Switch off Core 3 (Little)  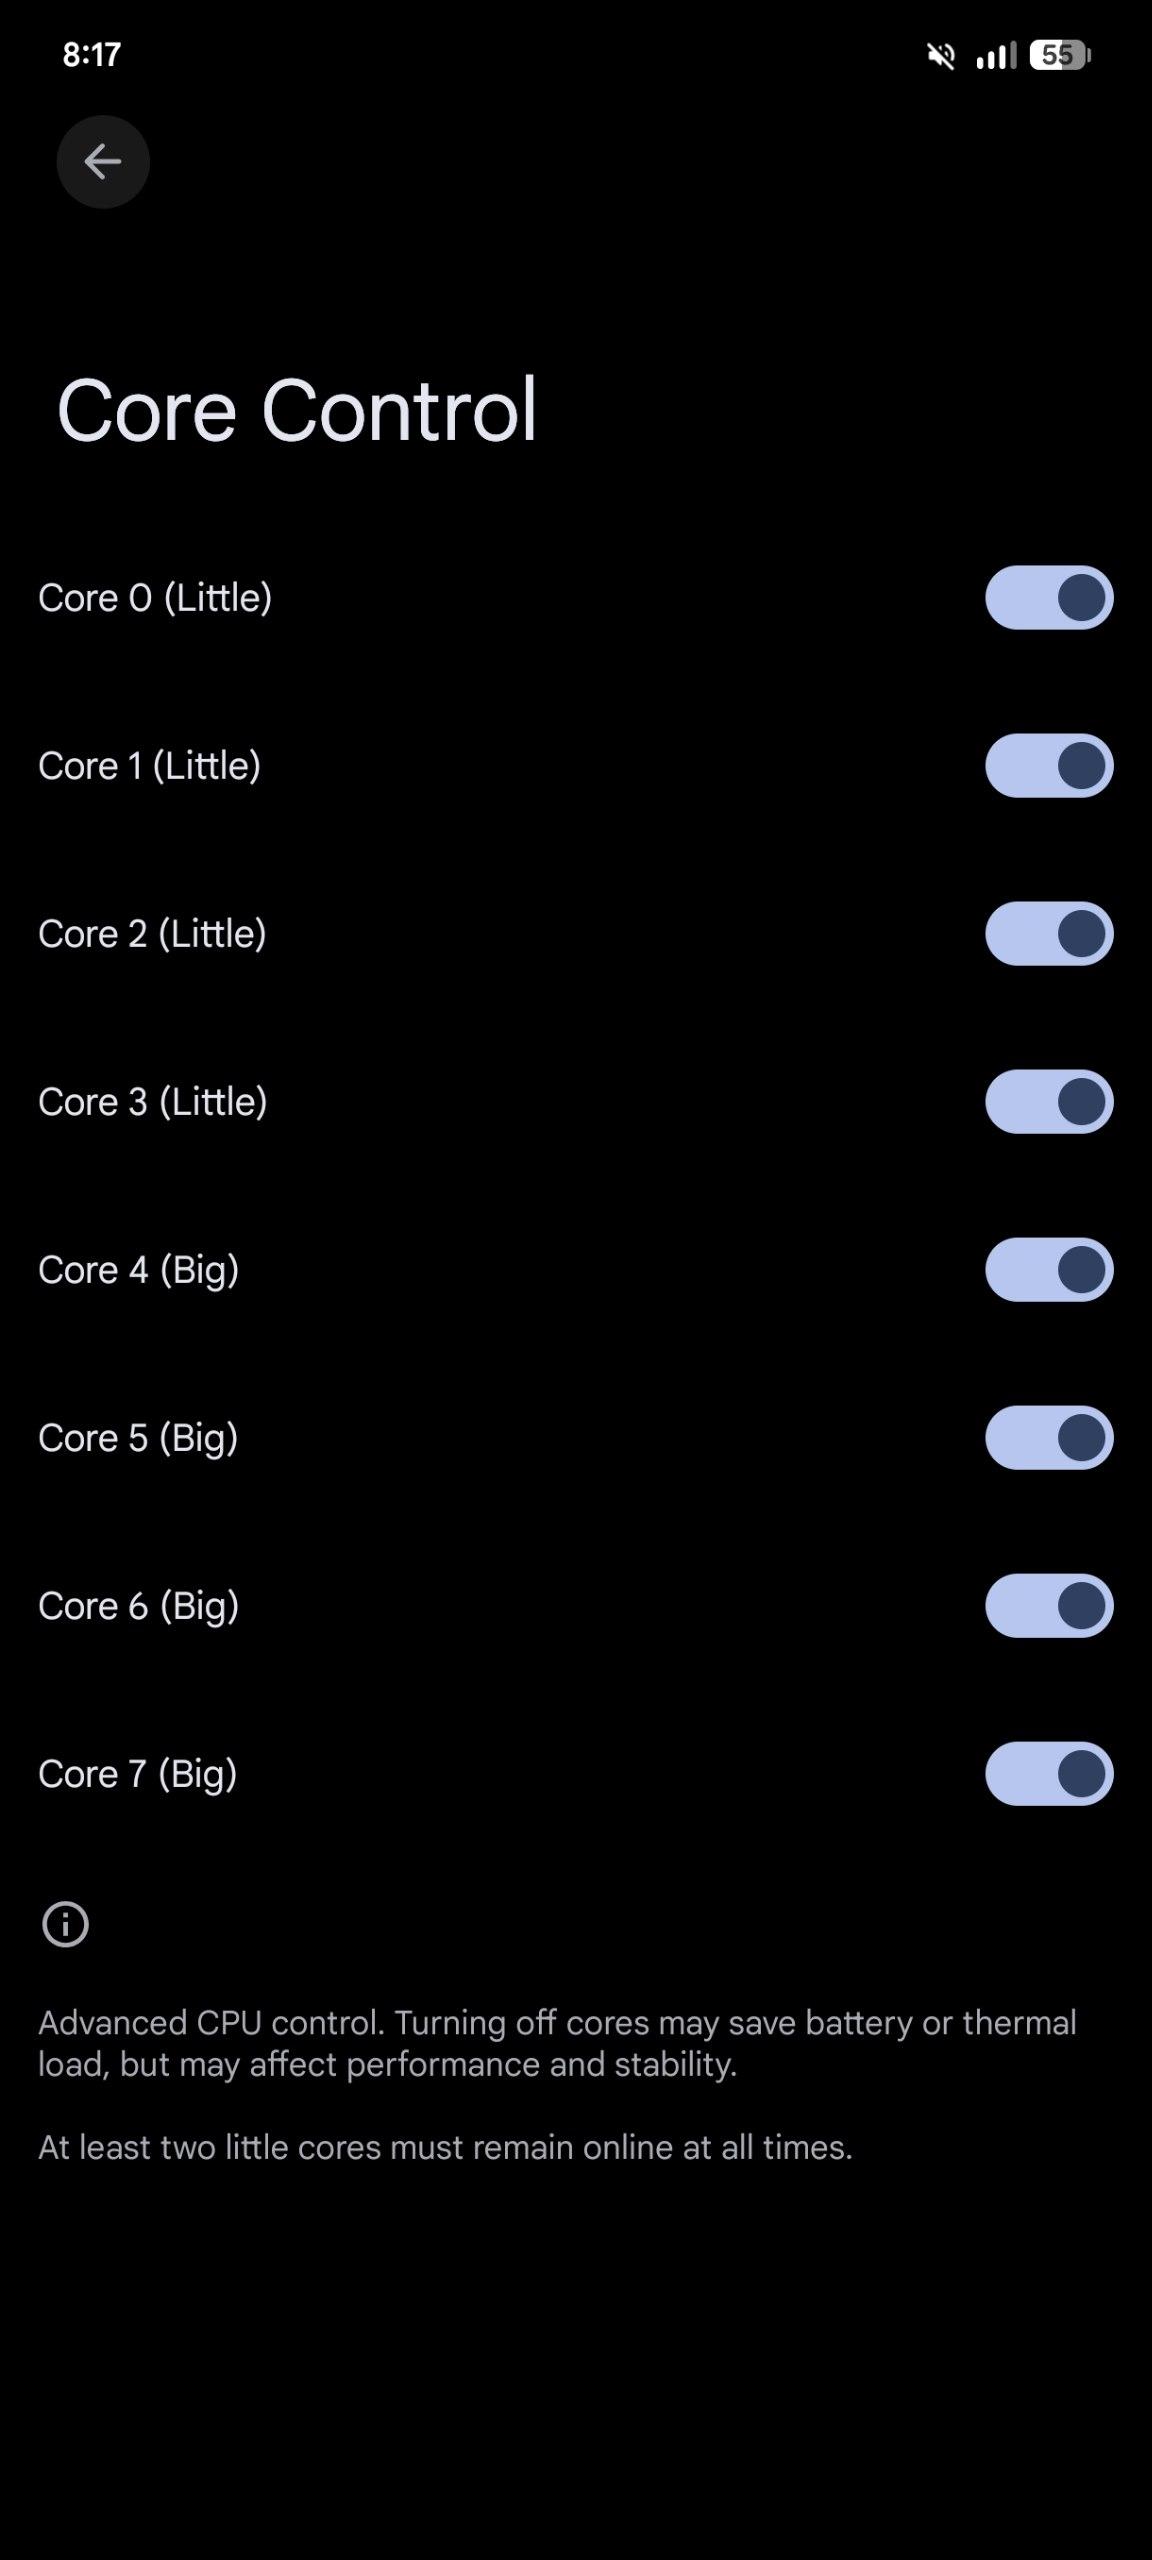click(1048, 1102)
